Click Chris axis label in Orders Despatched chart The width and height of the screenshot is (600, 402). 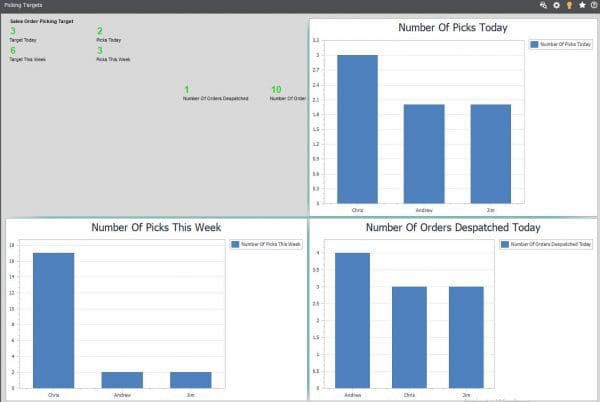tap(409, 395)
